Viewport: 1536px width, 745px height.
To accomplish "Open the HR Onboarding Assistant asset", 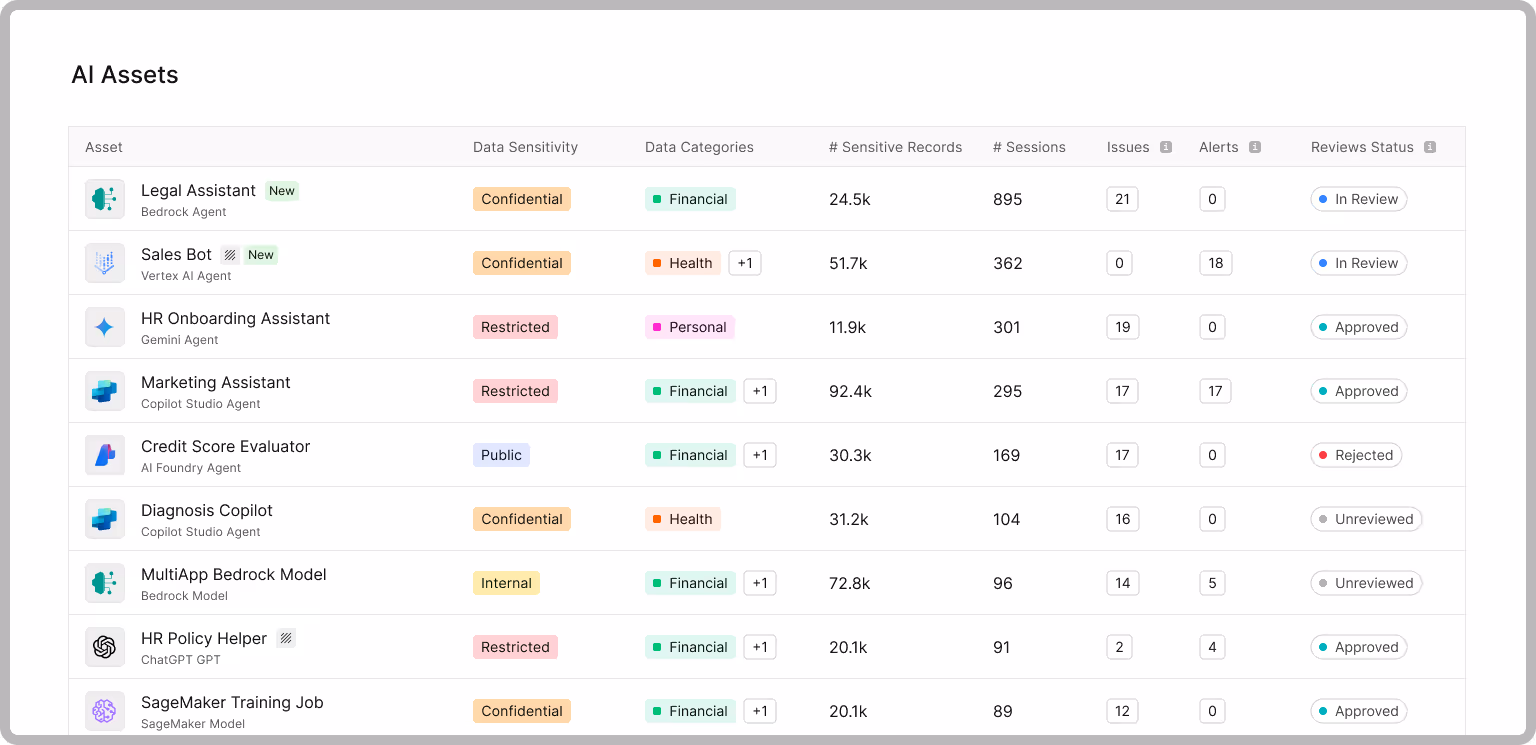I will (x=235, y=319).
